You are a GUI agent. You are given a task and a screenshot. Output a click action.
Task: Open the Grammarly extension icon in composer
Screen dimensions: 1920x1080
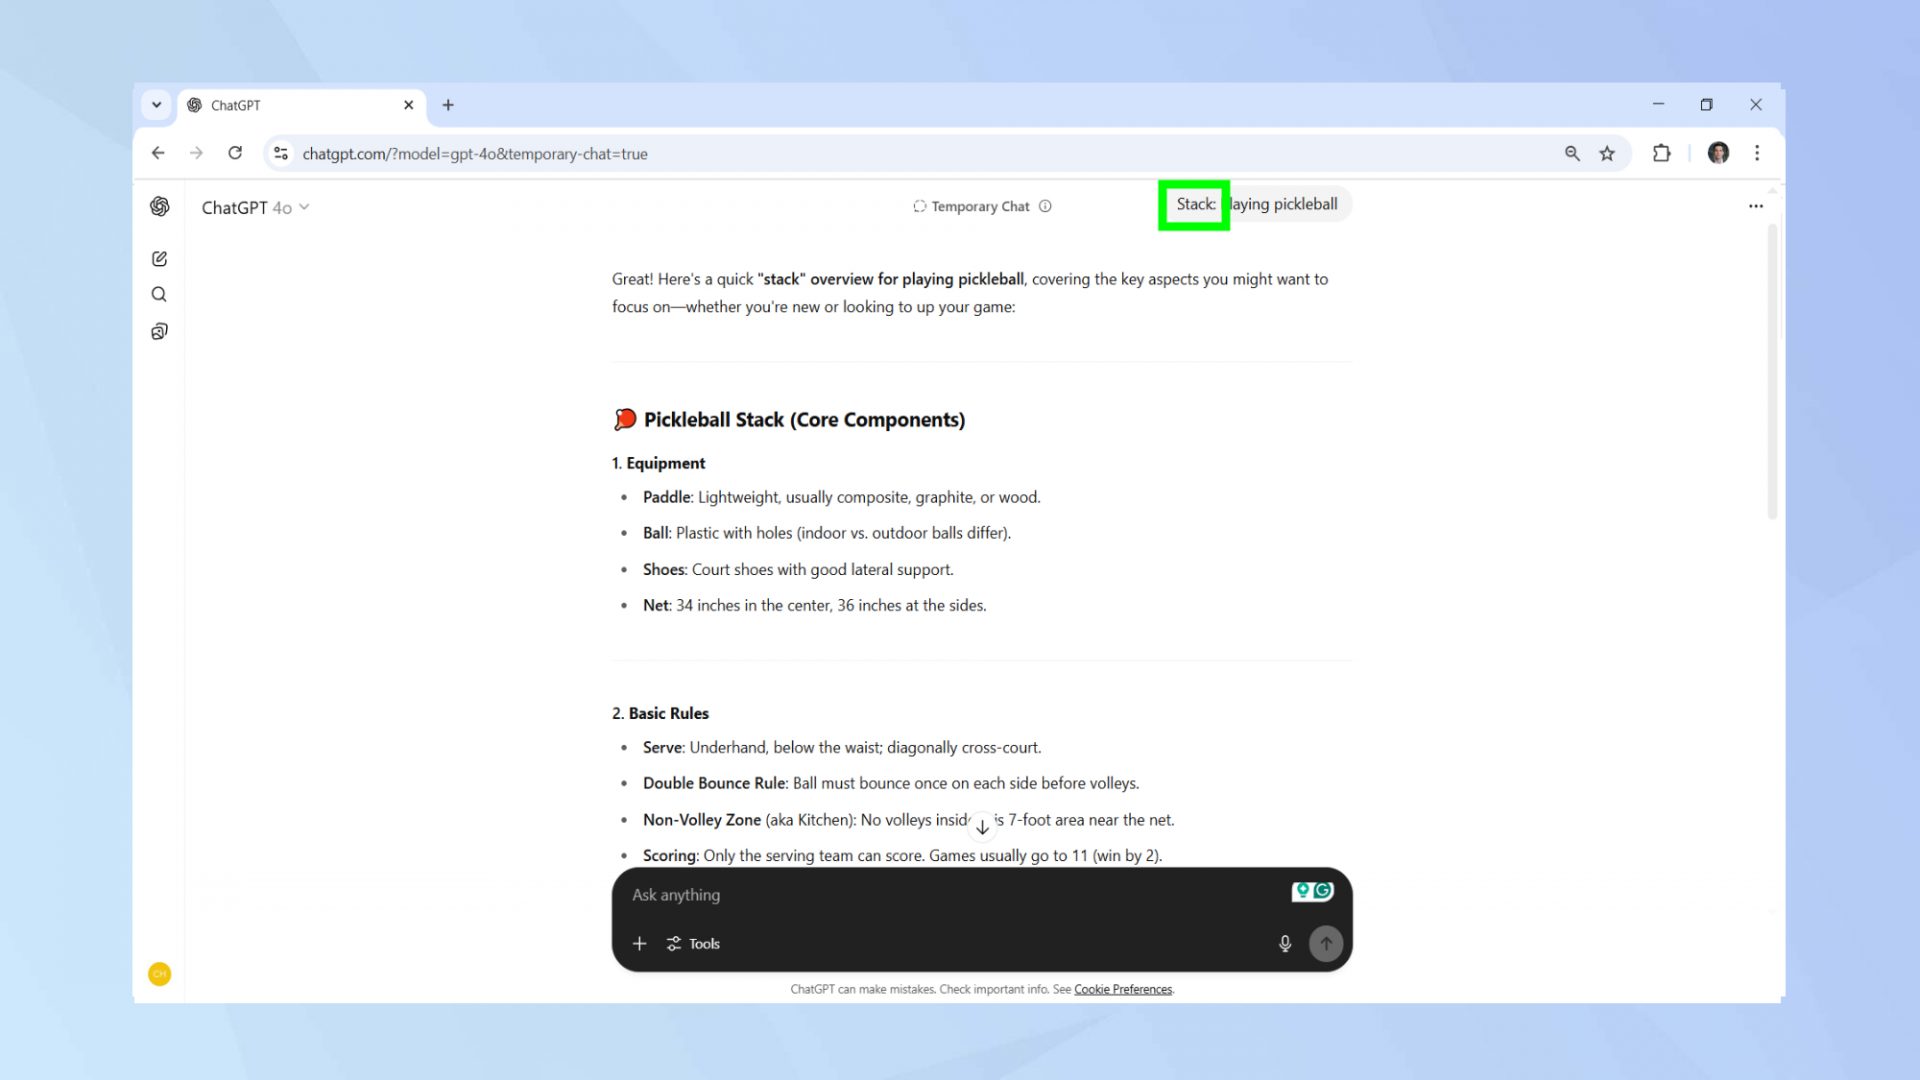tap(1312, 890)
